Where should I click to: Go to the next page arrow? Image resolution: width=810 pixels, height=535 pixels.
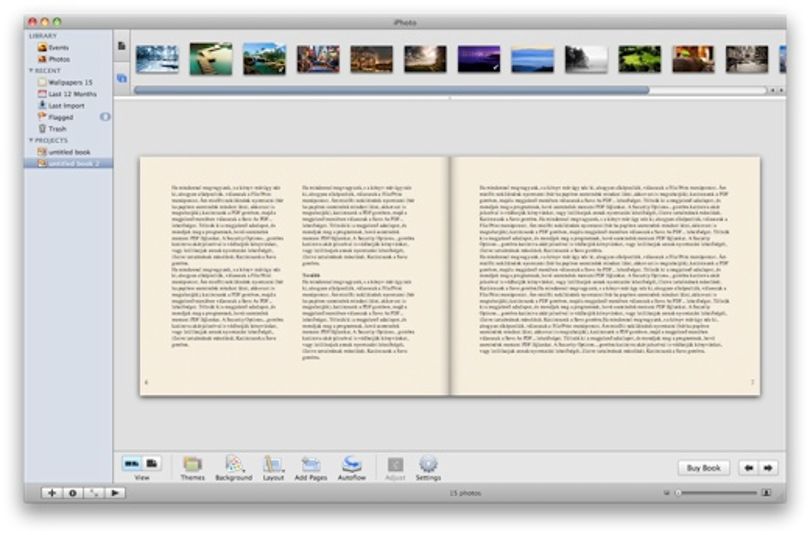pos(768,468)
